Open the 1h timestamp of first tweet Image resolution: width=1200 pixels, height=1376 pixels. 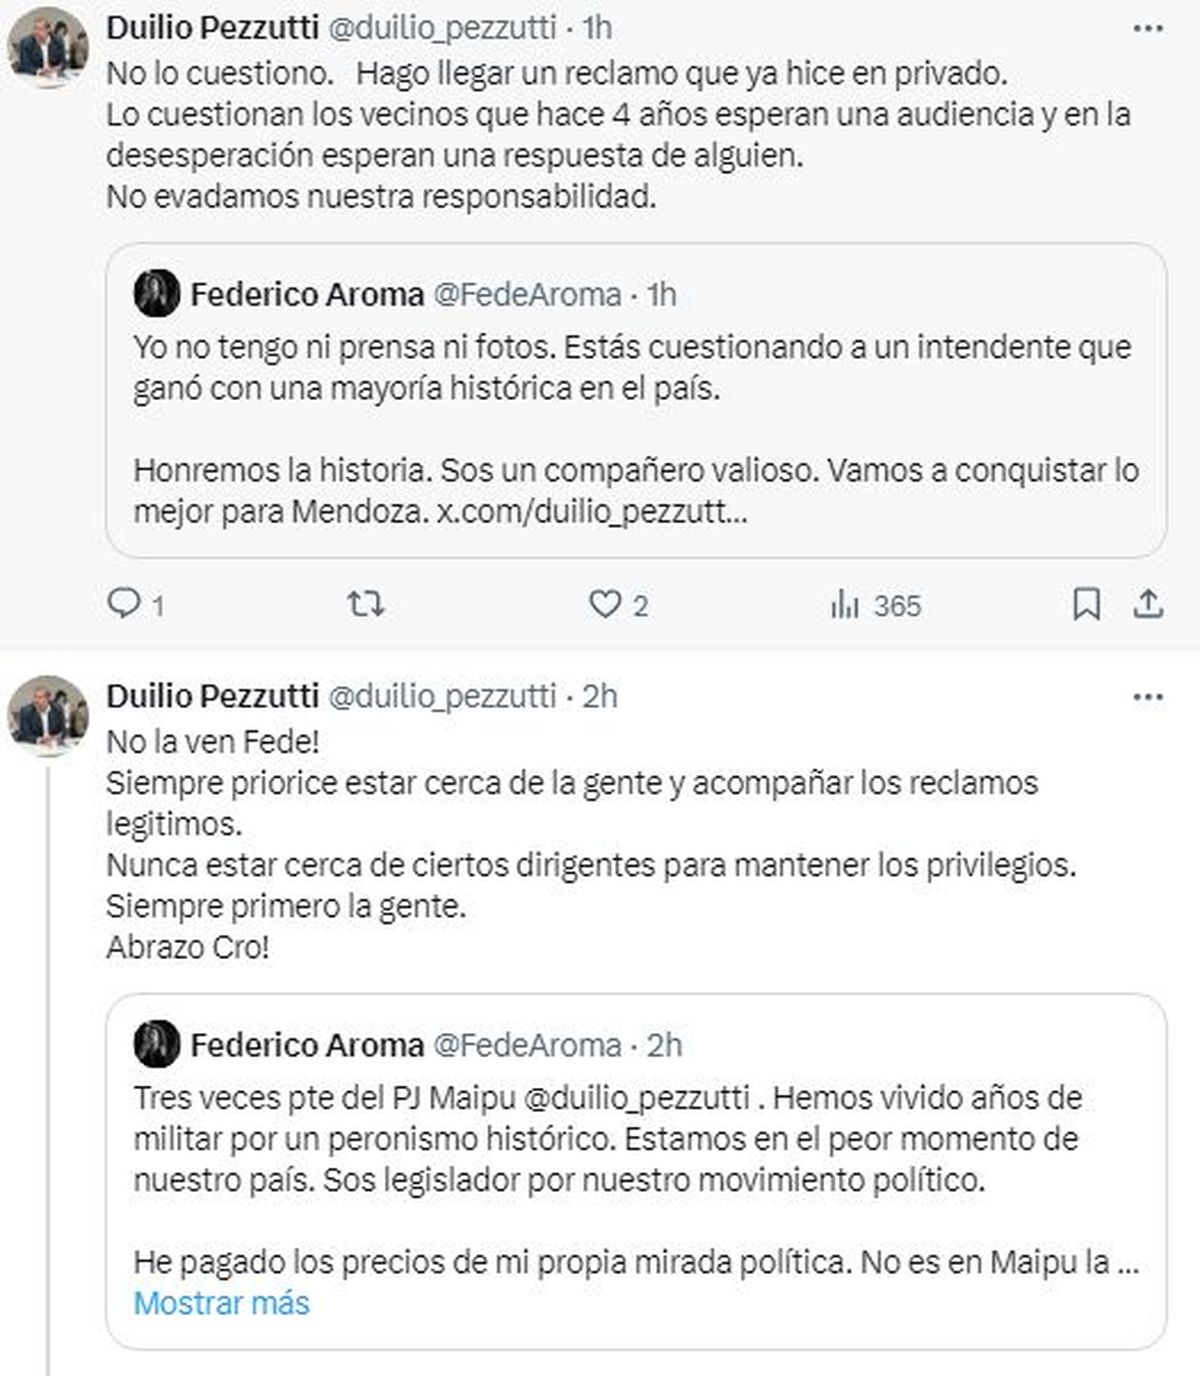click(597, 28)
